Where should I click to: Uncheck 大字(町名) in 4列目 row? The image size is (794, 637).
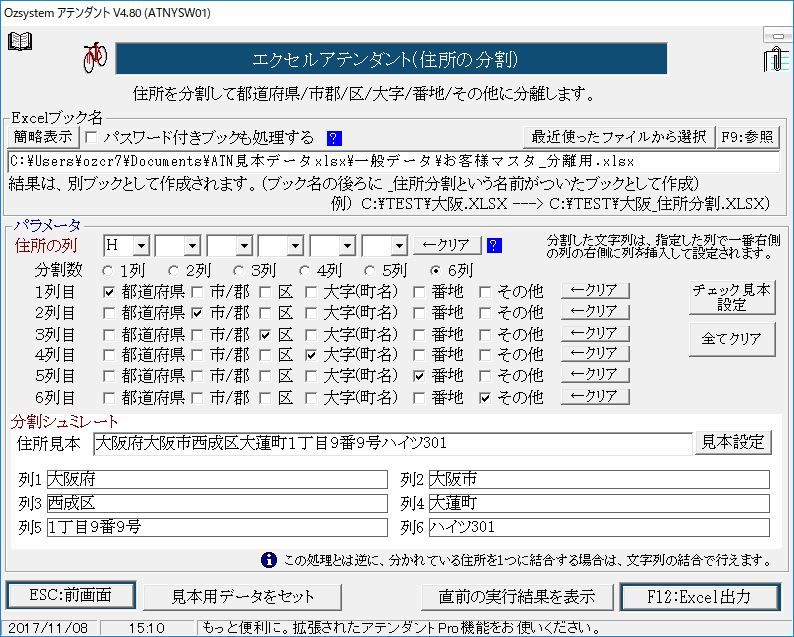coord(311,355)
